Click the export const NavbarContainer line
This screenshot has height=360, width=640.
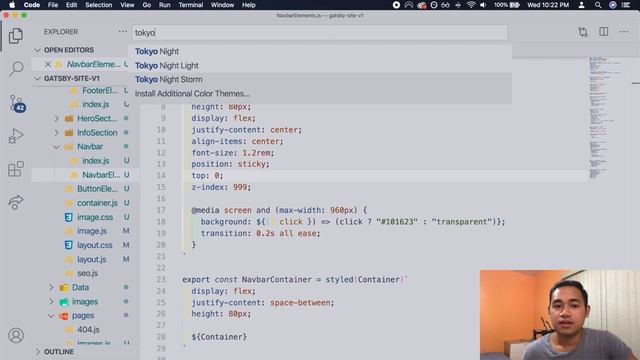click(295, 280)
